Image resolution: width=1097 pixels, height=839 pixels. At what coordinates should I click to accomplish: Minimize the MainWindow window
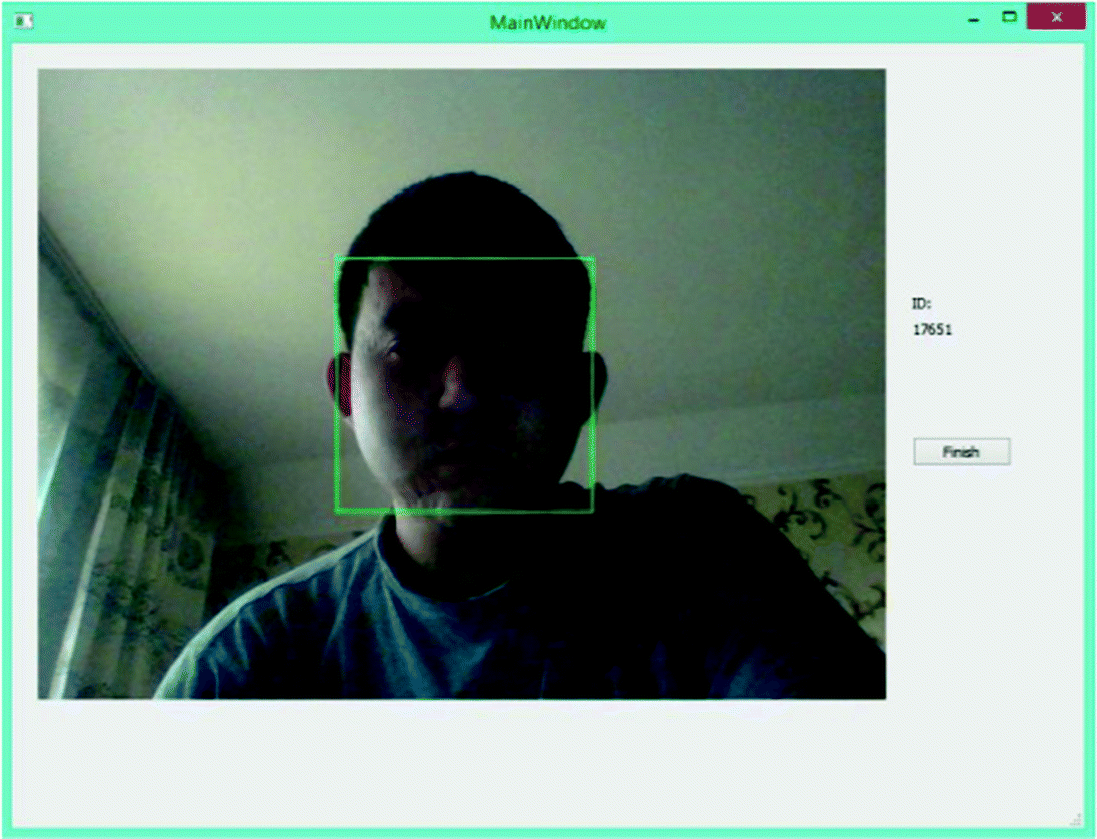(x=973, y=20)
